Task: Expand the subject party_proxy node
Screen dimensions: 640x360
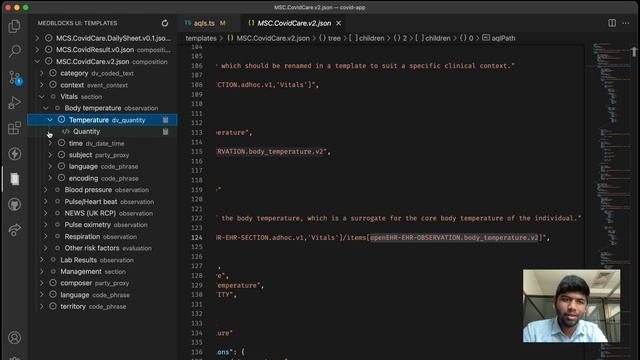Action: pyautogui.click(x=50, y=155)
